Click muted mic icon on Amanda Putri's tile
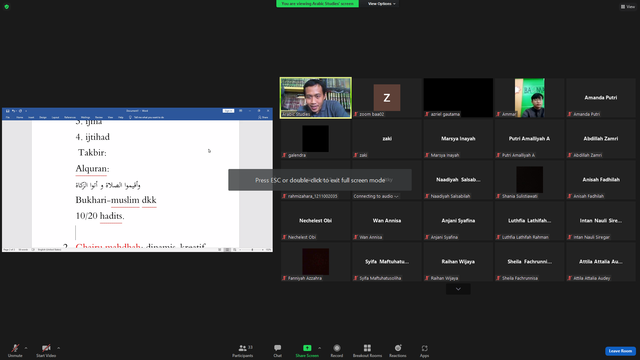The image size is (640, 360). (570, 114)
